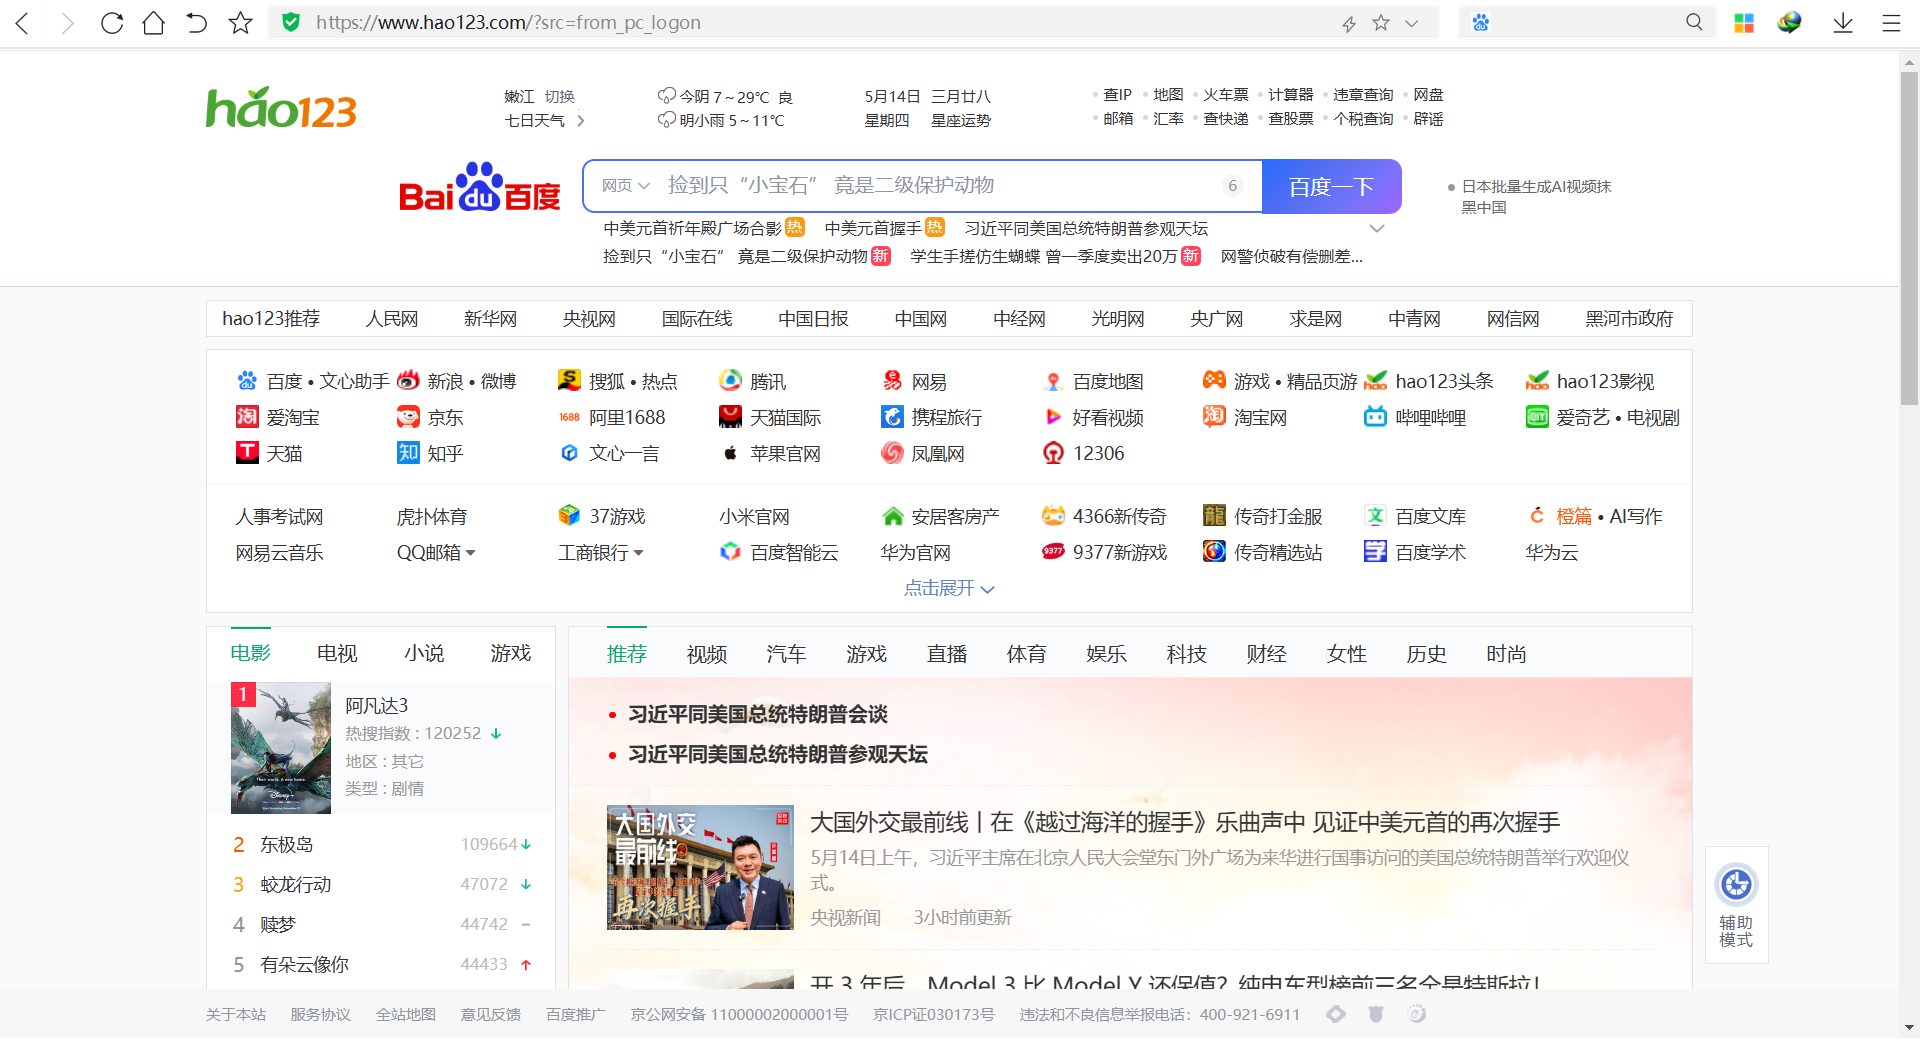Bookmark the page with the toolbar star

(x=240, y=23)
